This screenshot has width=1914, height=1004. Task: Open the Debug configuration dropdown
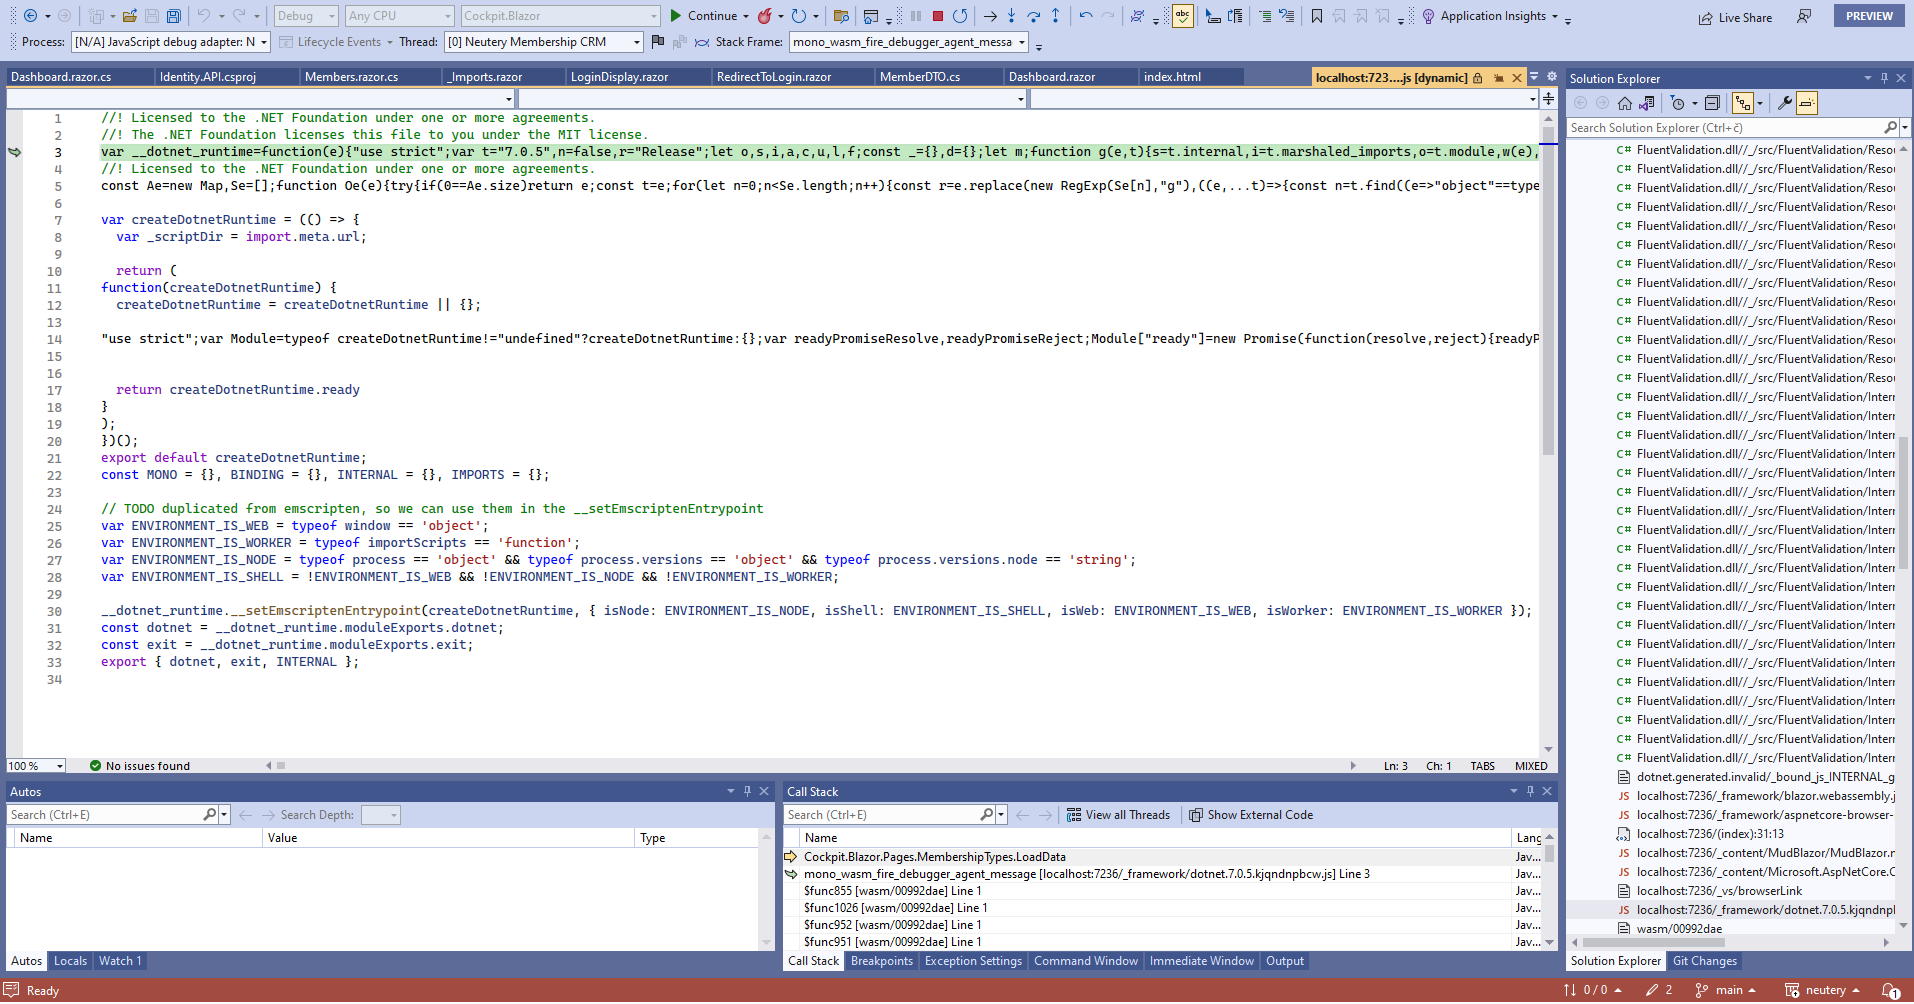pos(305,16)
